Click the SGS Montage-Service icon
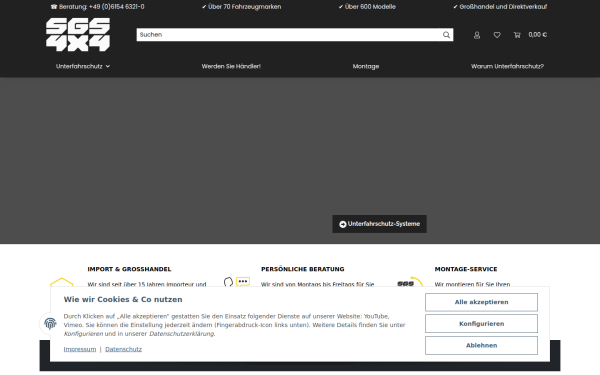The image size is (600, 375). [x=410, y=282]
